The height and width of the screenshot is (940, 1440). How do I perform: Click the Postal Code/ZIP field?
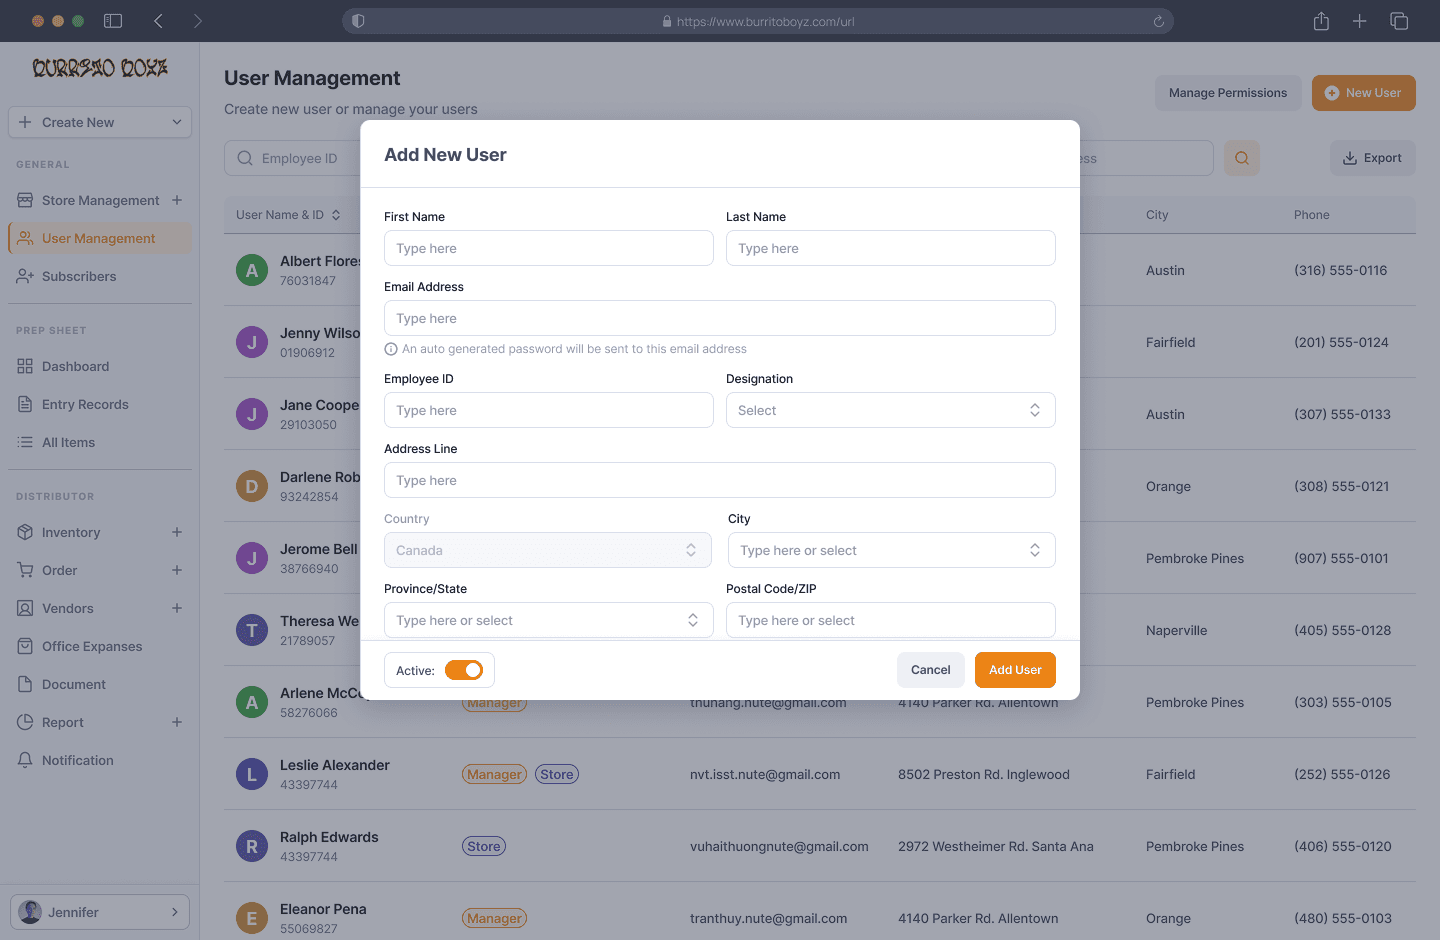[x=891, y=620]
